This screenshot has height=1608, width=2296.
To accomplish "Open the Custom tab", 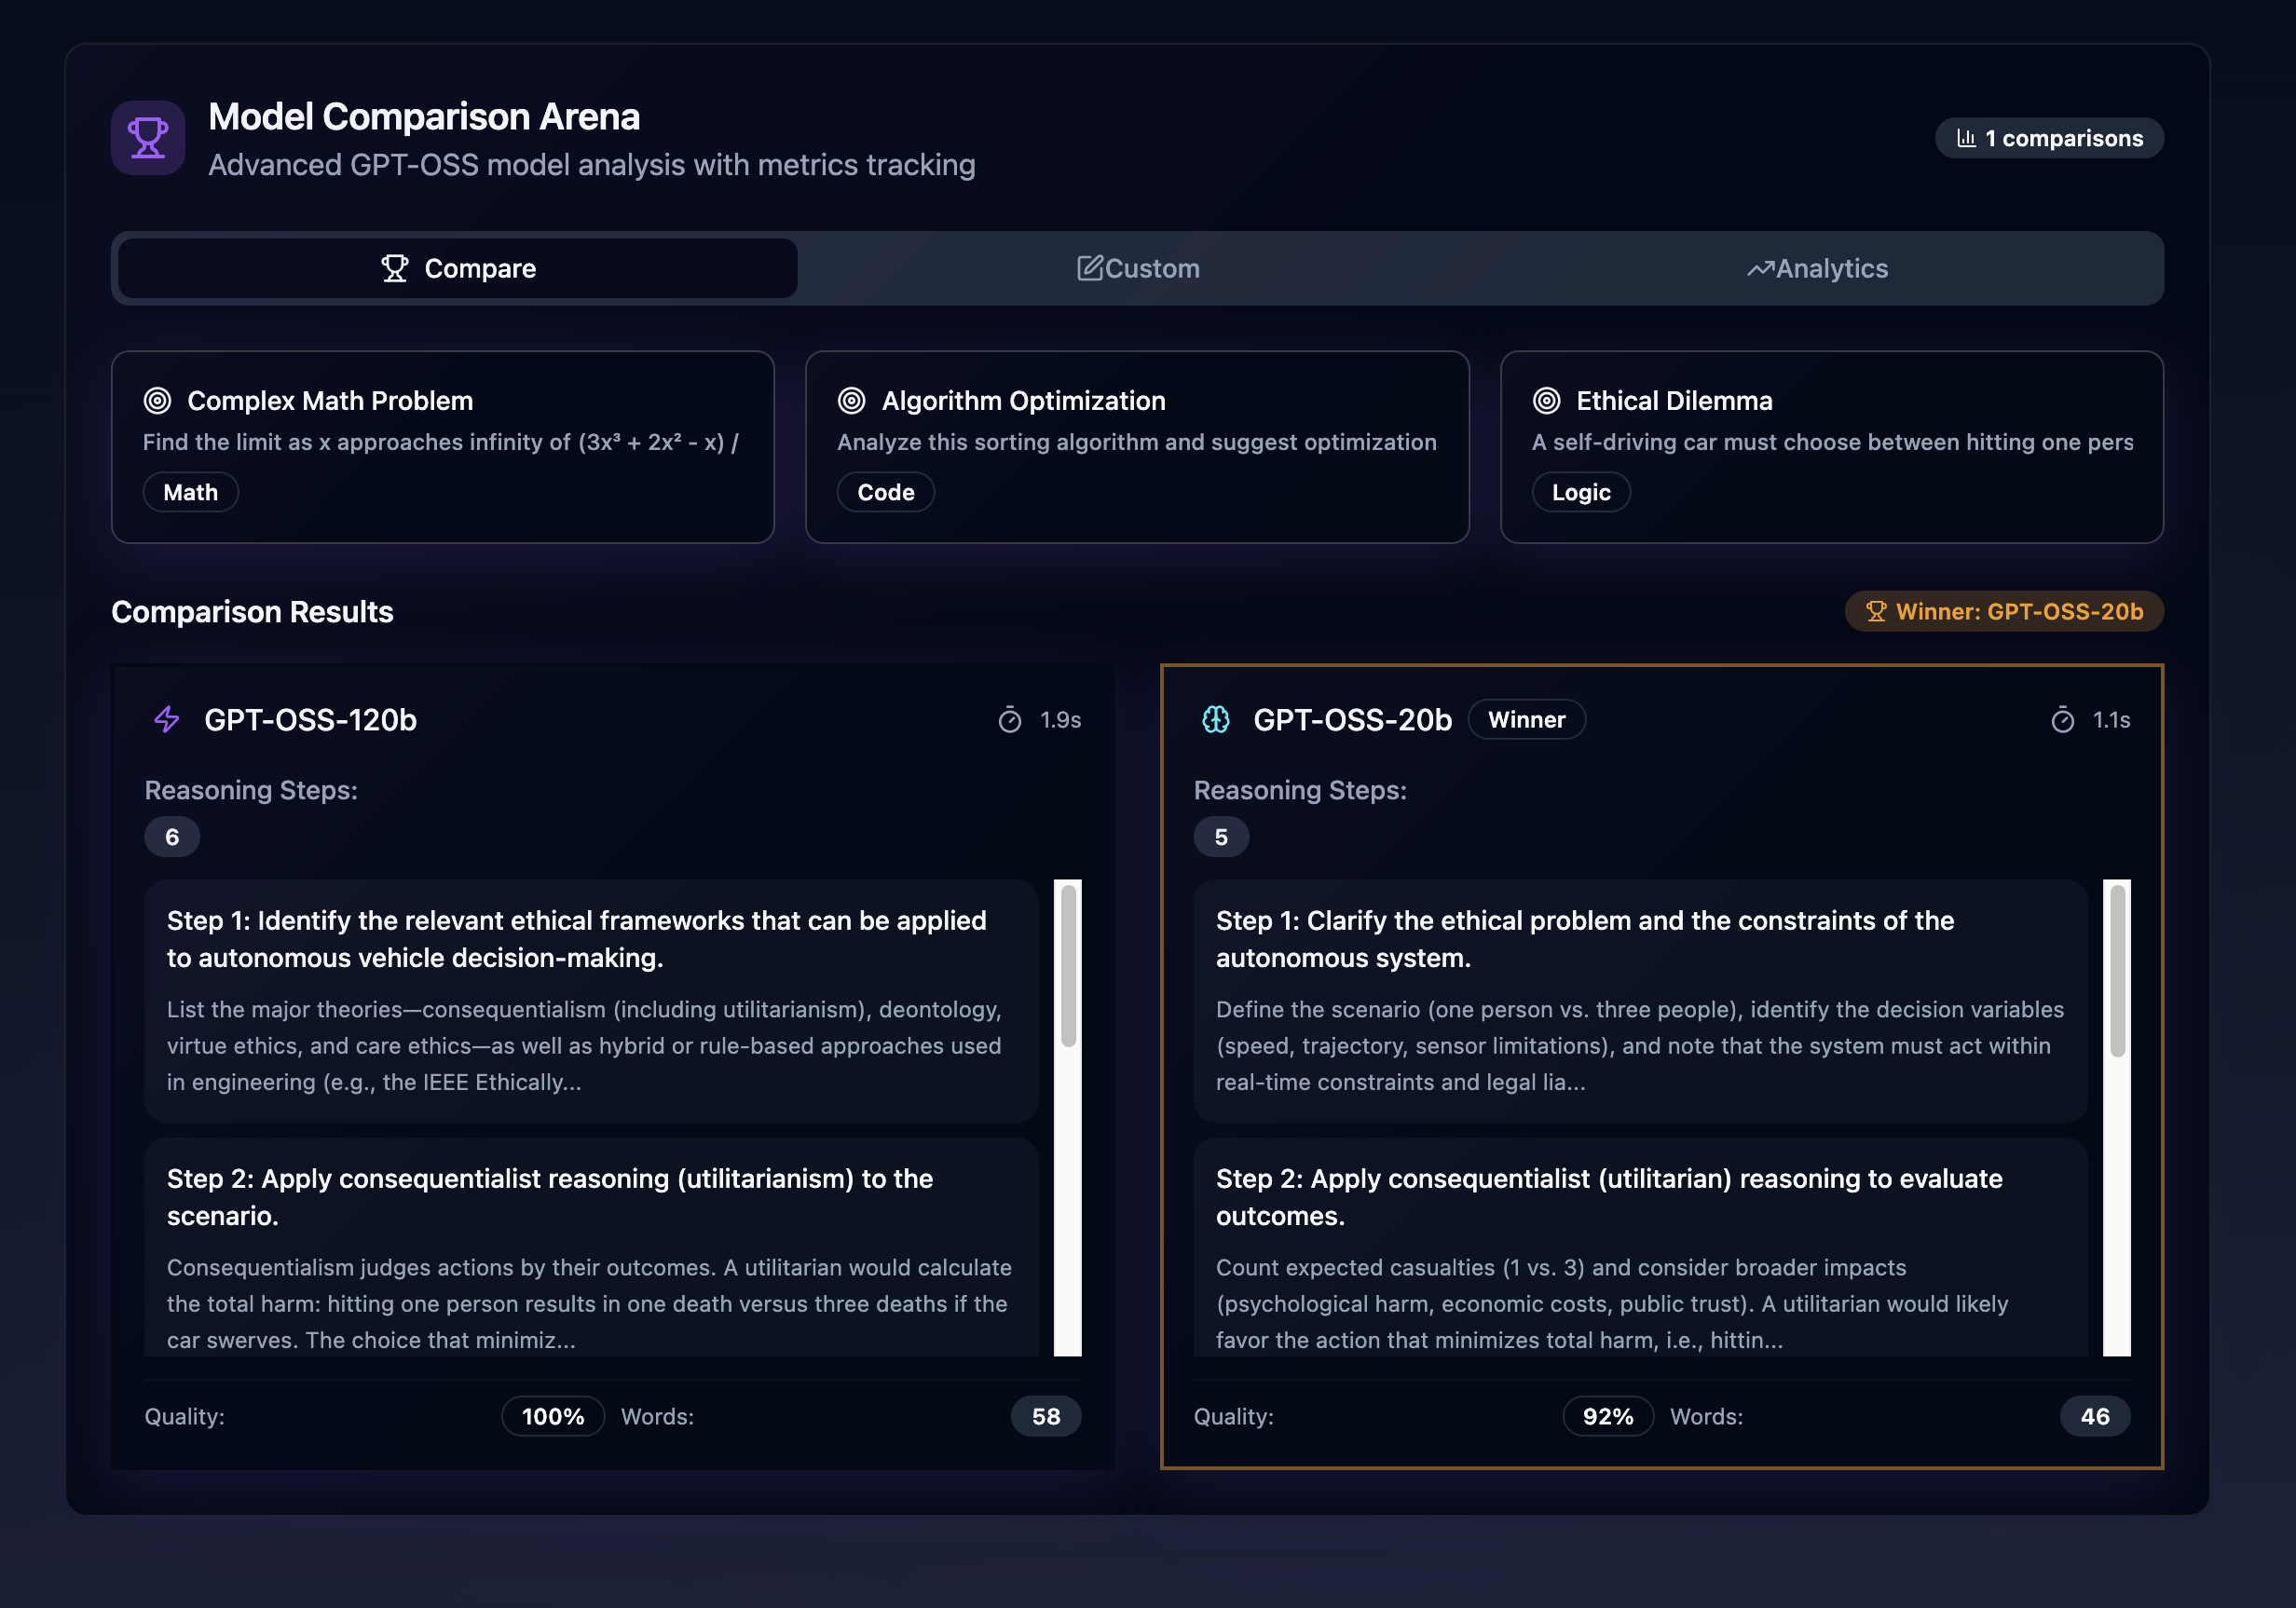I will pyautogui.click(x=1138, y=268).
